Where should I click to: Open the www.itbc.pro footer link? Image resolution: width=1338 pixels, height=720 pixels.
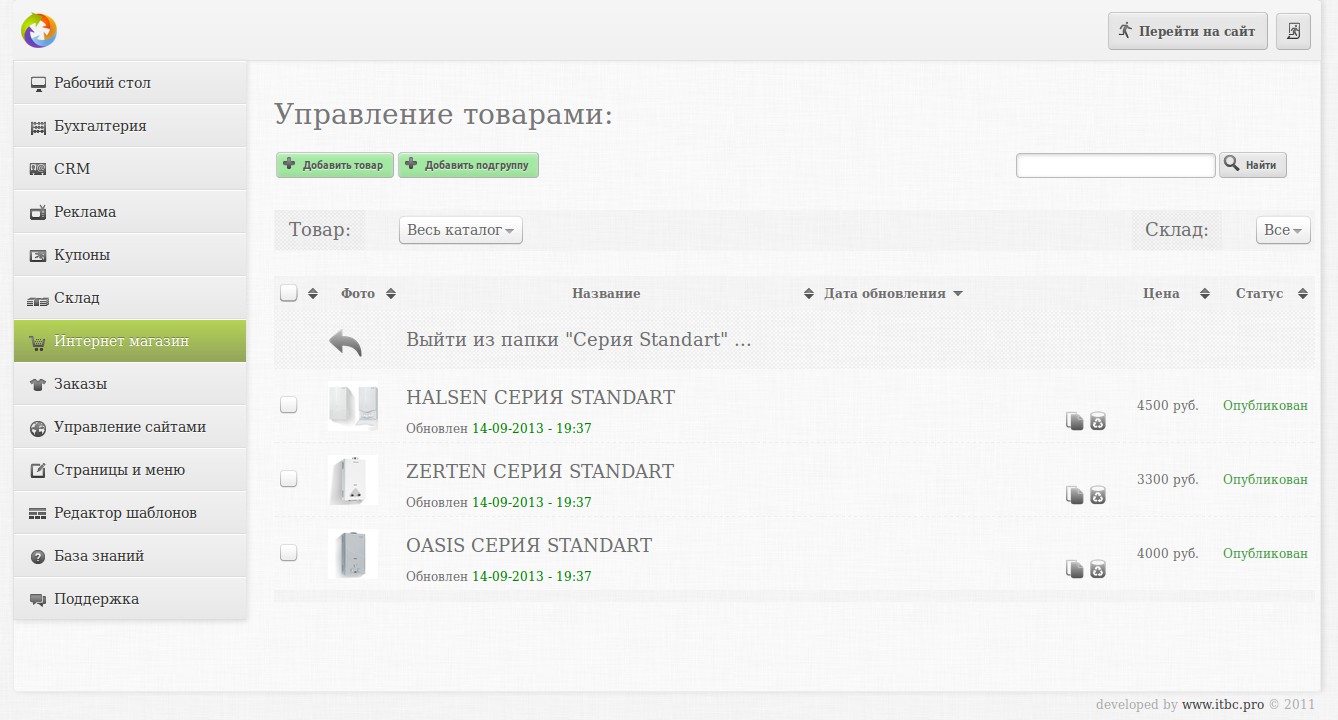click(x=1223, y=704)
